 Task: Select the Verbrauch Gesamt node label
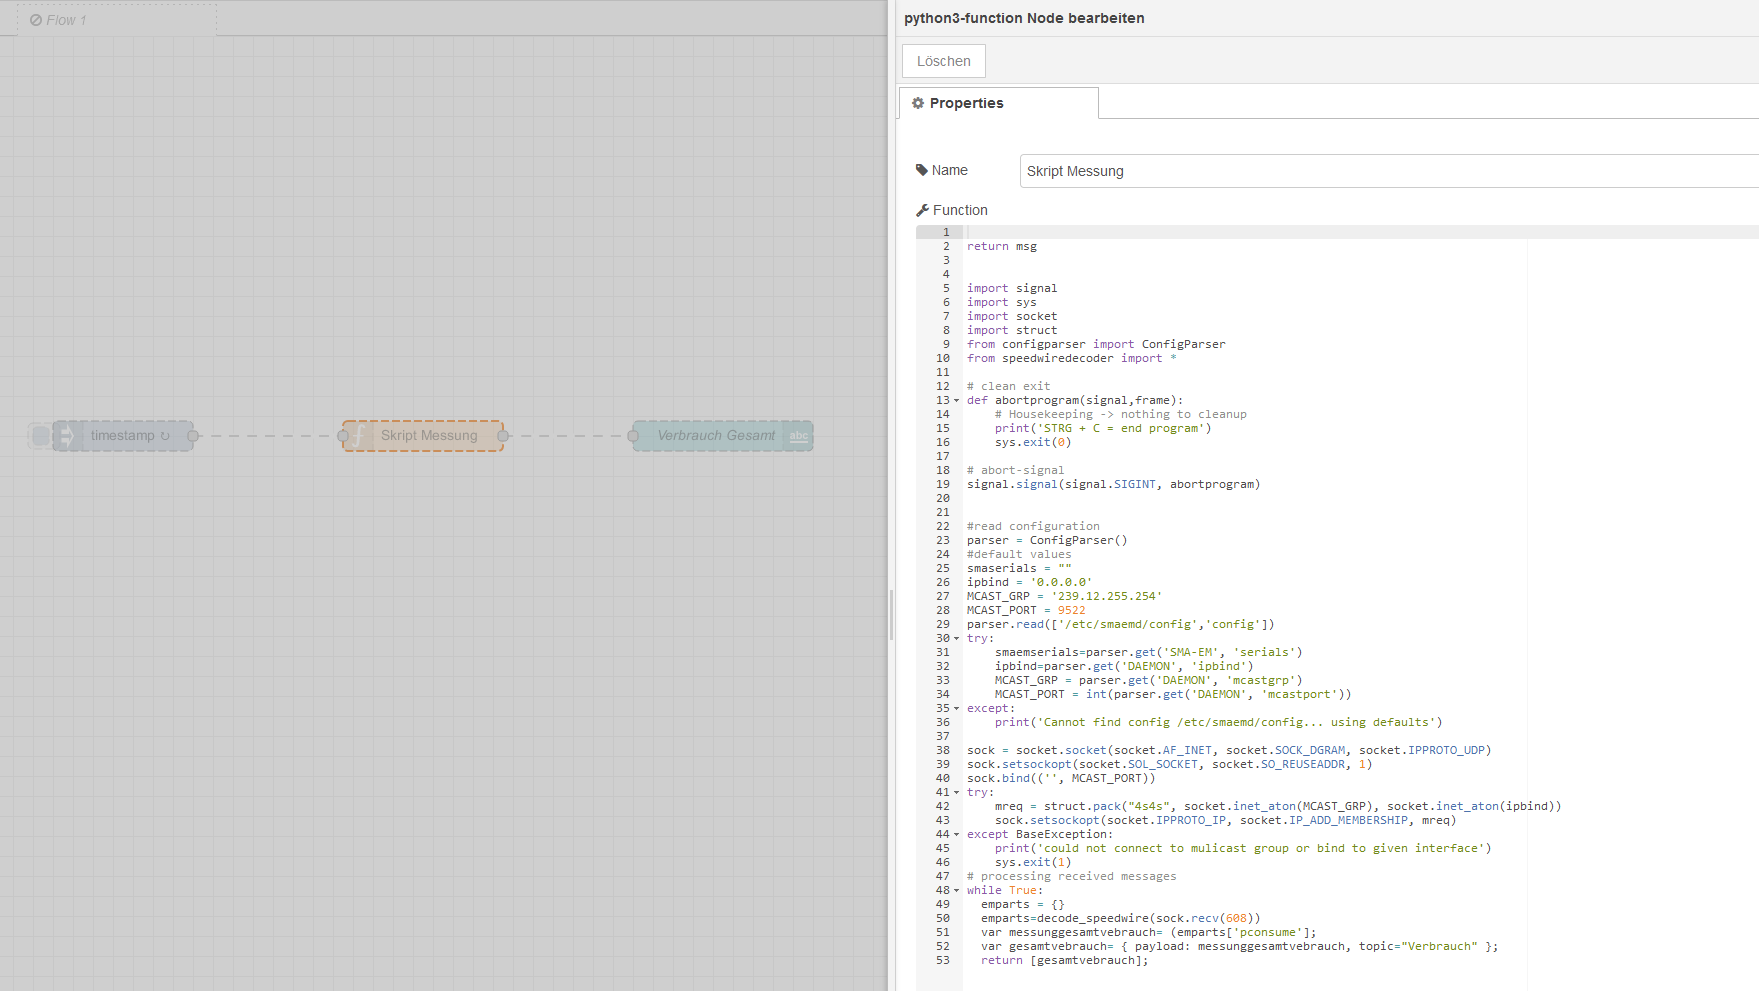[x=716, y=436]
